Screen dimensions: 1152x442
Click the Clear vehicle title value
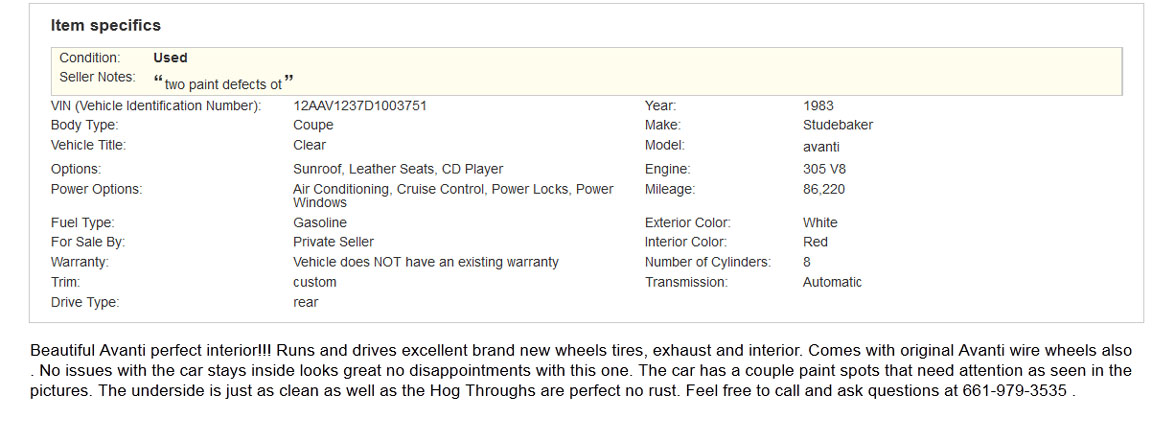[x=309, y=145]
